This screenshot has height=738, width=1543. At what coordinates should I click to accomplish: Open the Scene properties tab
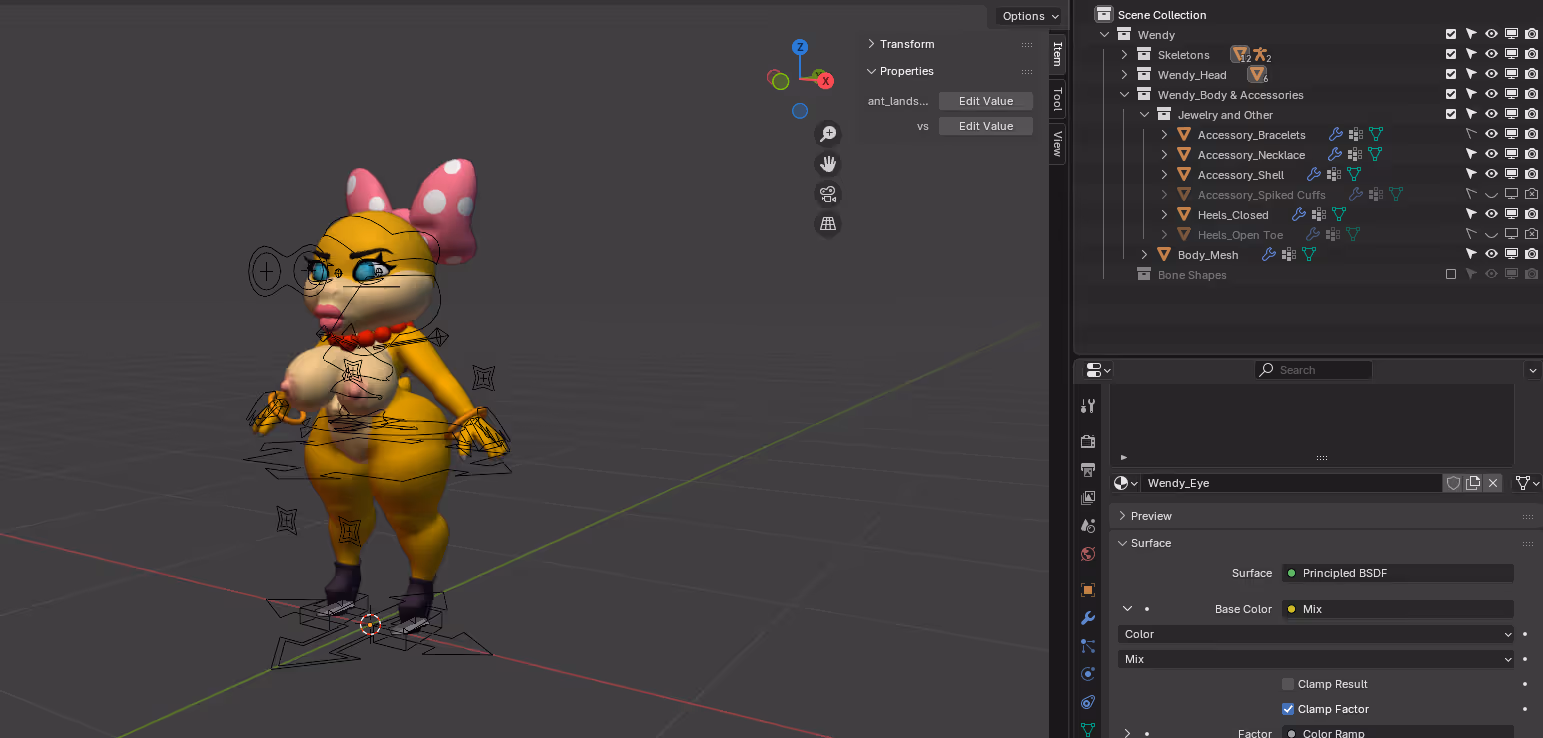click(x=1088, y=525)
